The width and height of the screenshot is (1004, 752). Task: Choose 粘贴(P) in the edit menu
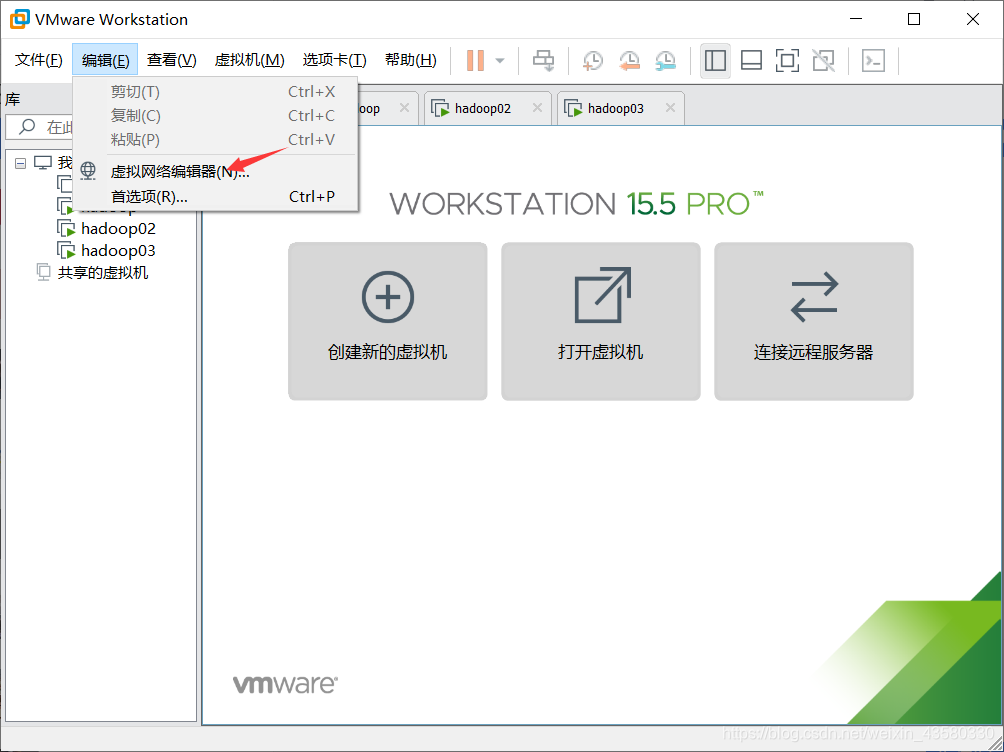click(215, 140)
